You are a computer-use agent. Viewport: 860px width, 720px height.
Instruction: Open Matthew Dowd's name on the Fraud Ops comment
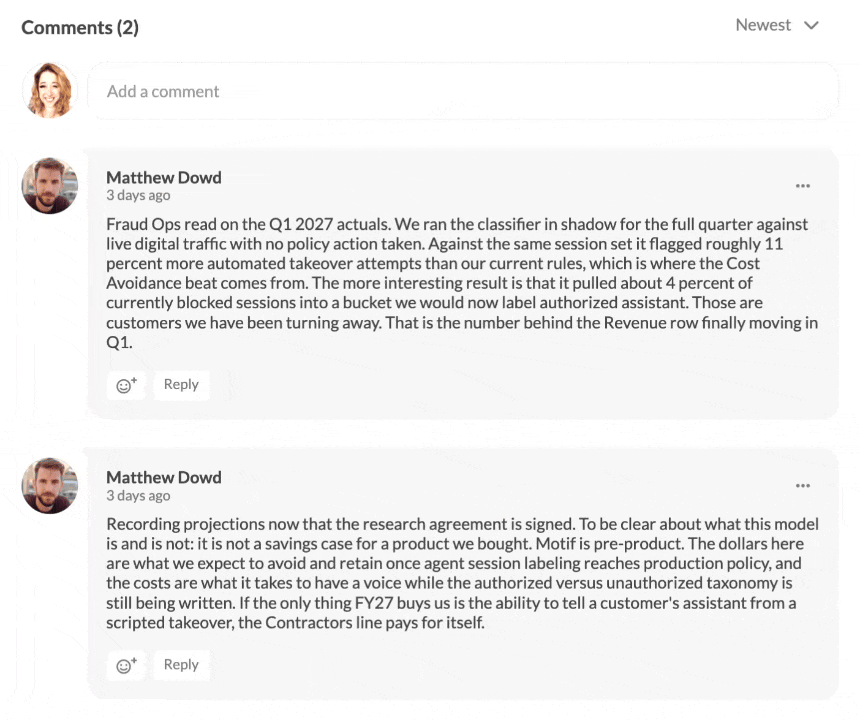163,178
